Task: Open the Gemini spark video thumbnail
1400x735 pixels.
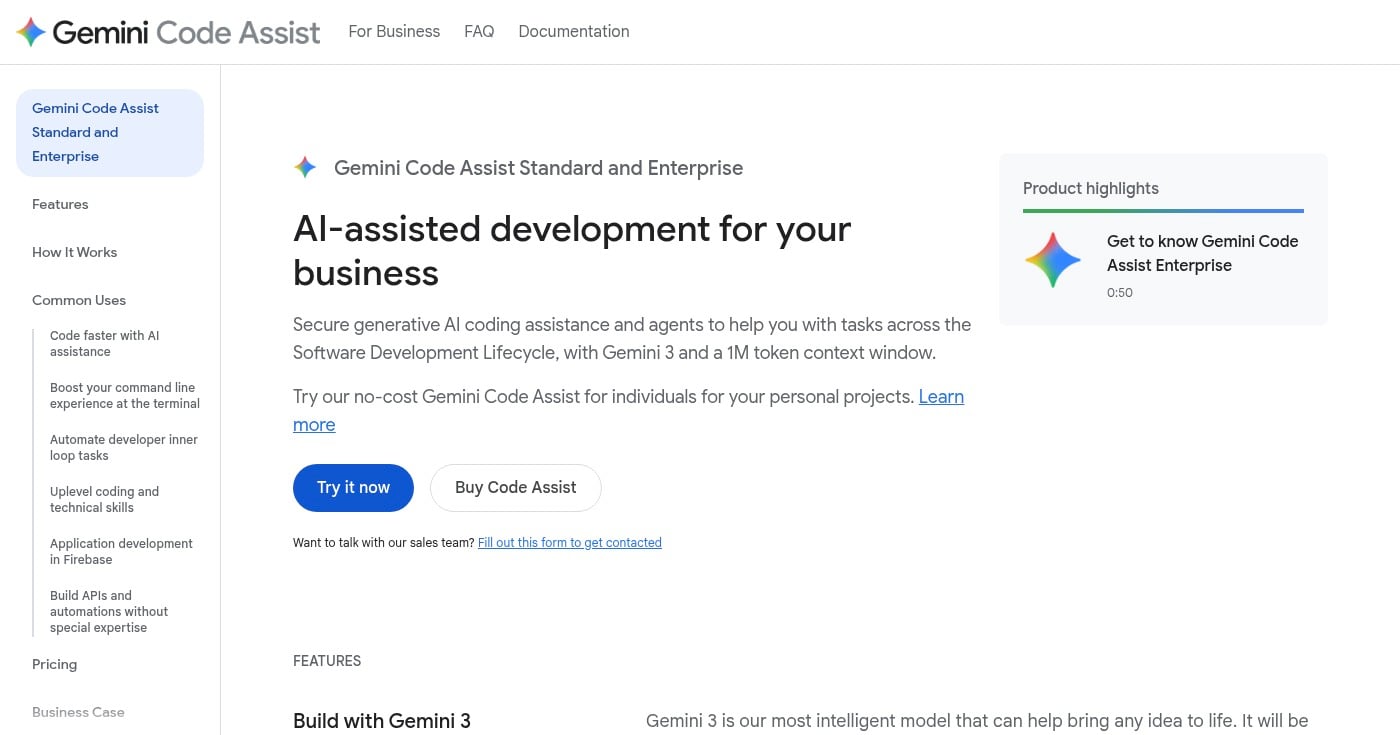Action: click(x=1053, y=260)
